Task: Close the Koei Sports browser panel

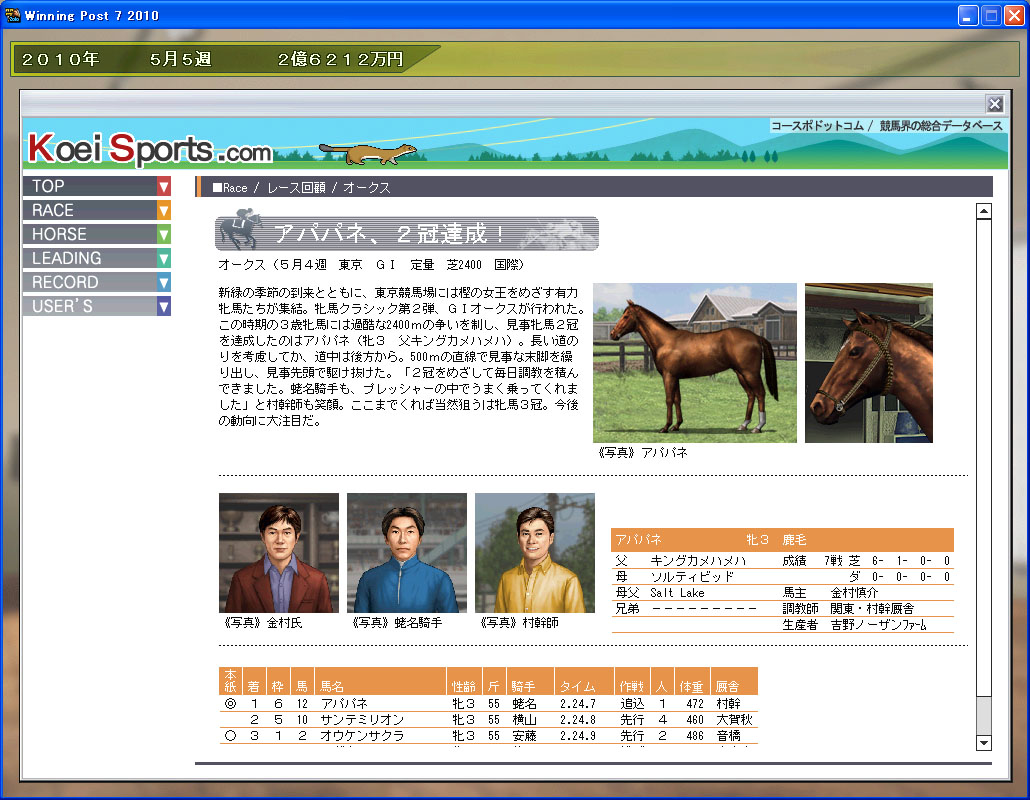Action: click(x=995, y=104)
